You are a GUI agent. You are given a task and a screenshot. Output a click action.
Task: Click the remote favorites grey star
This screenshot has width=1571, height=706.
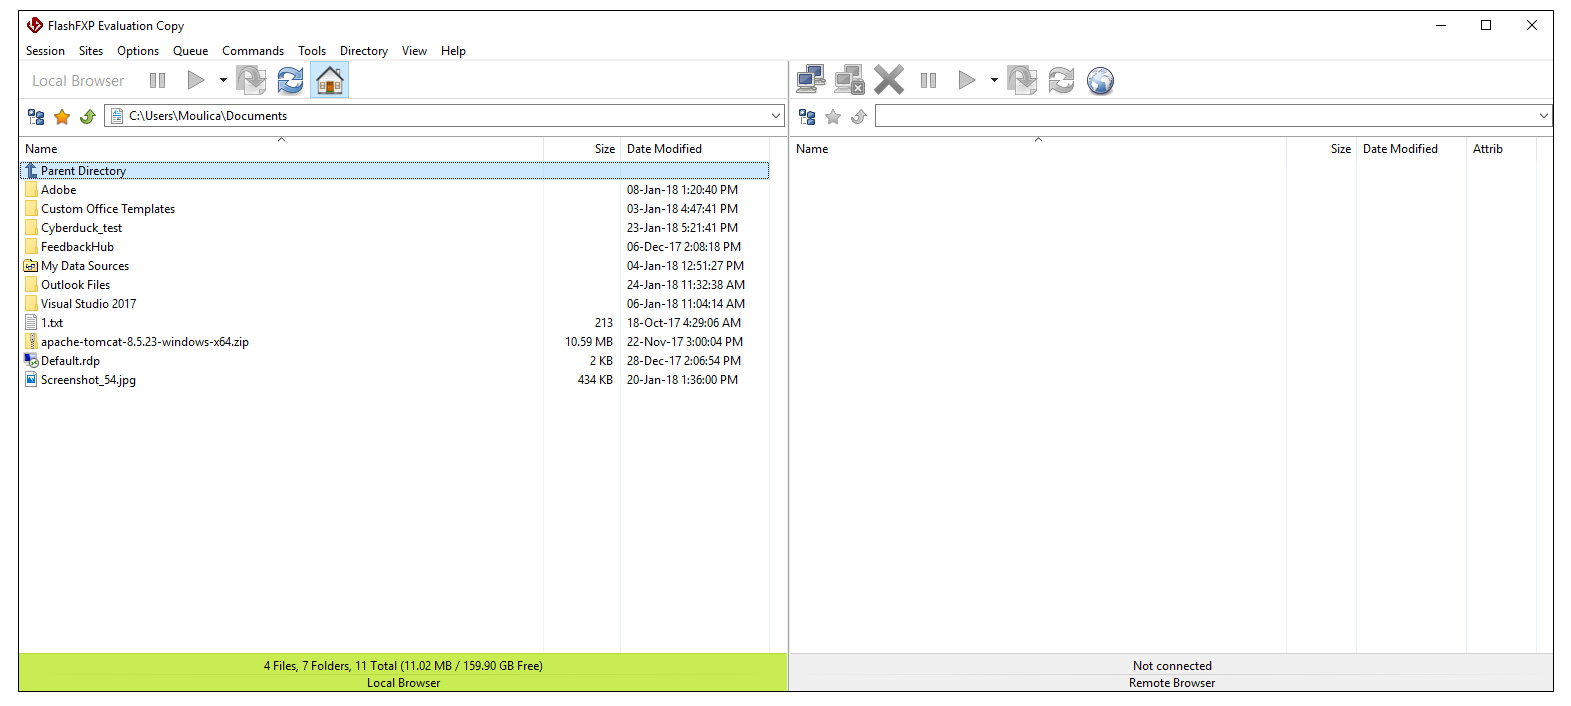[x=833, y=117]
